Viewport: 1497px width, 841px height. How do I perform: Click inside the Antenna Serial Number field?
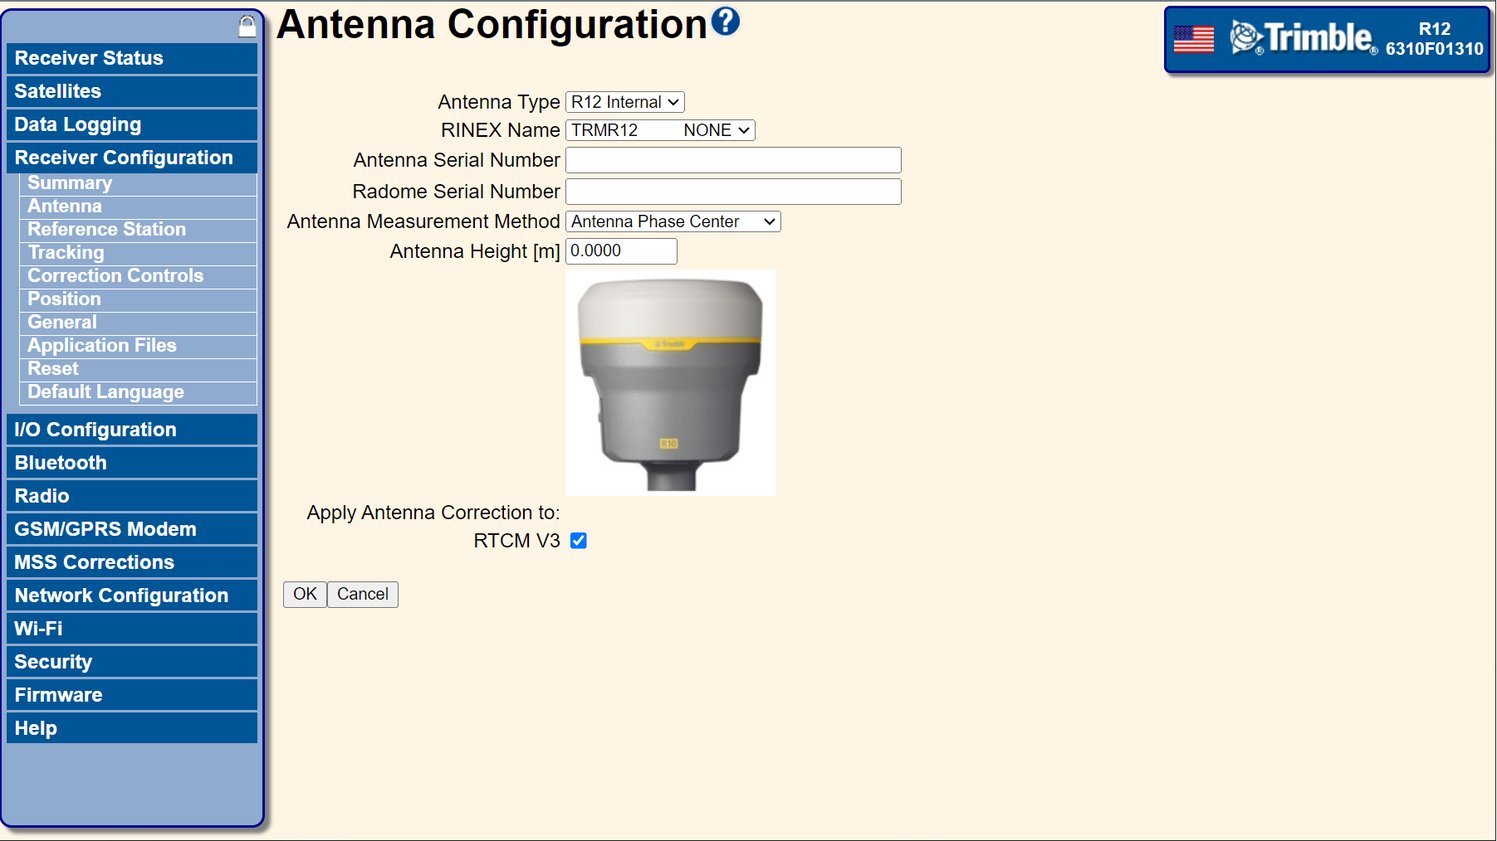coord(732,159)
